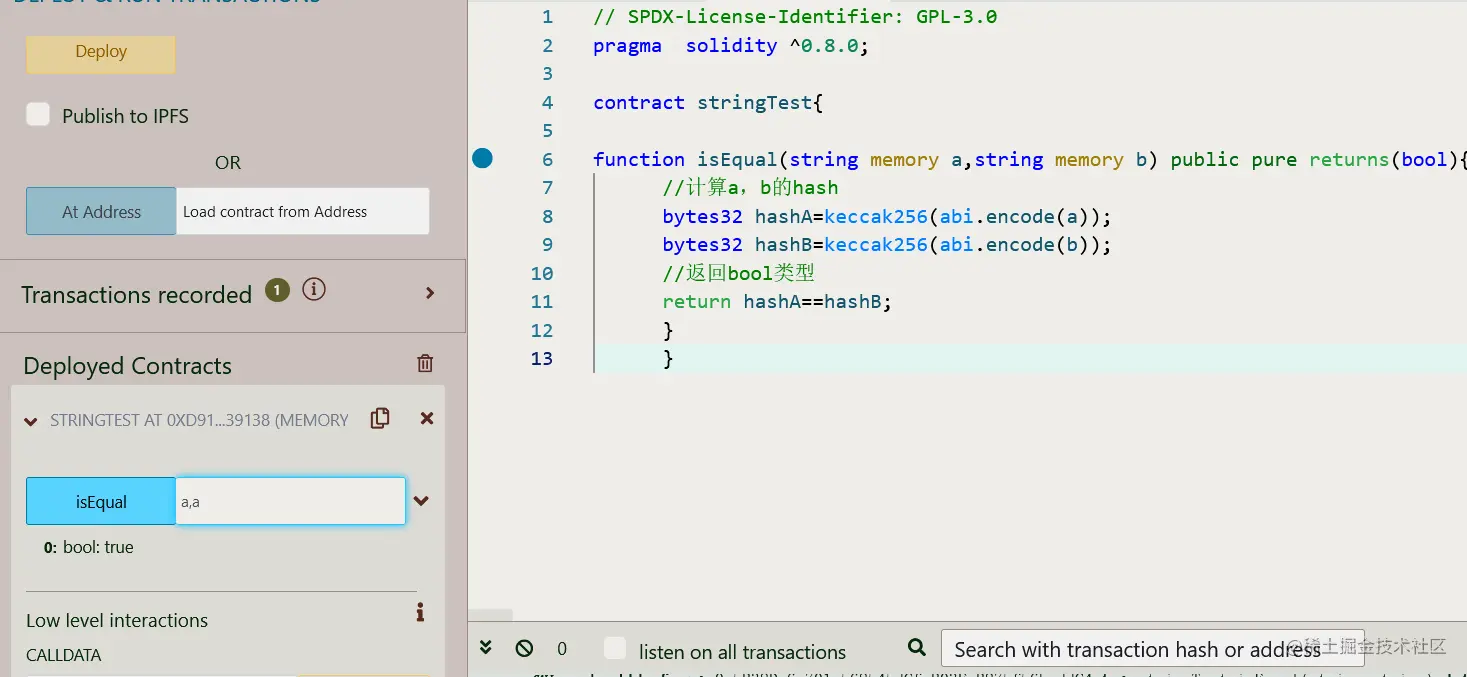Focus the transaction hash search field
Screen dimensions: 1467x677
[x=1152, y=649]
